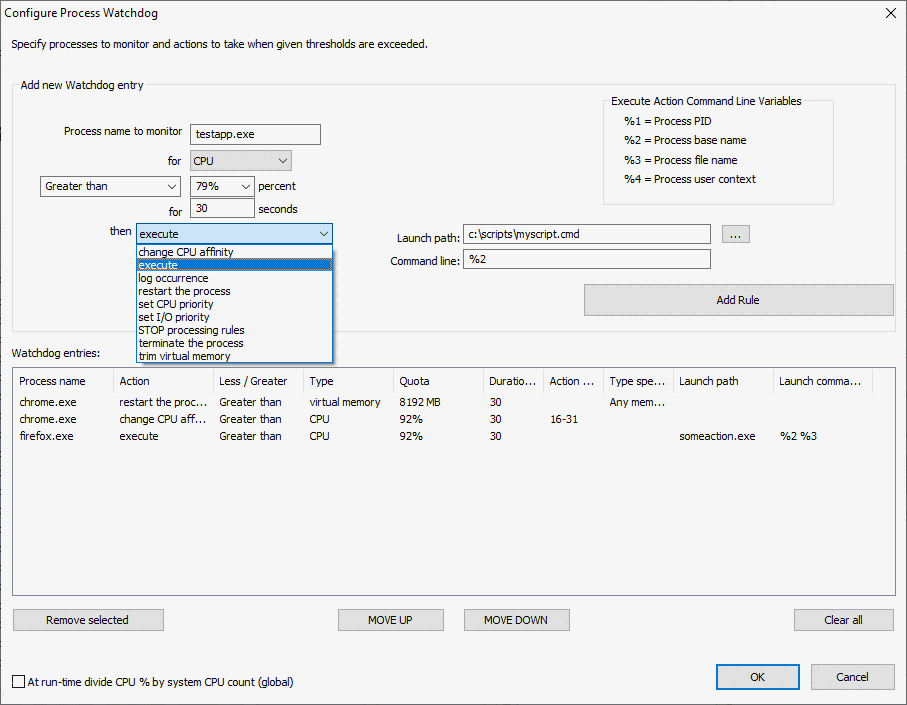Enable divide CPU % by system CPU count
The width and height of the screenshot is (907, 705).
coord(19,682)
